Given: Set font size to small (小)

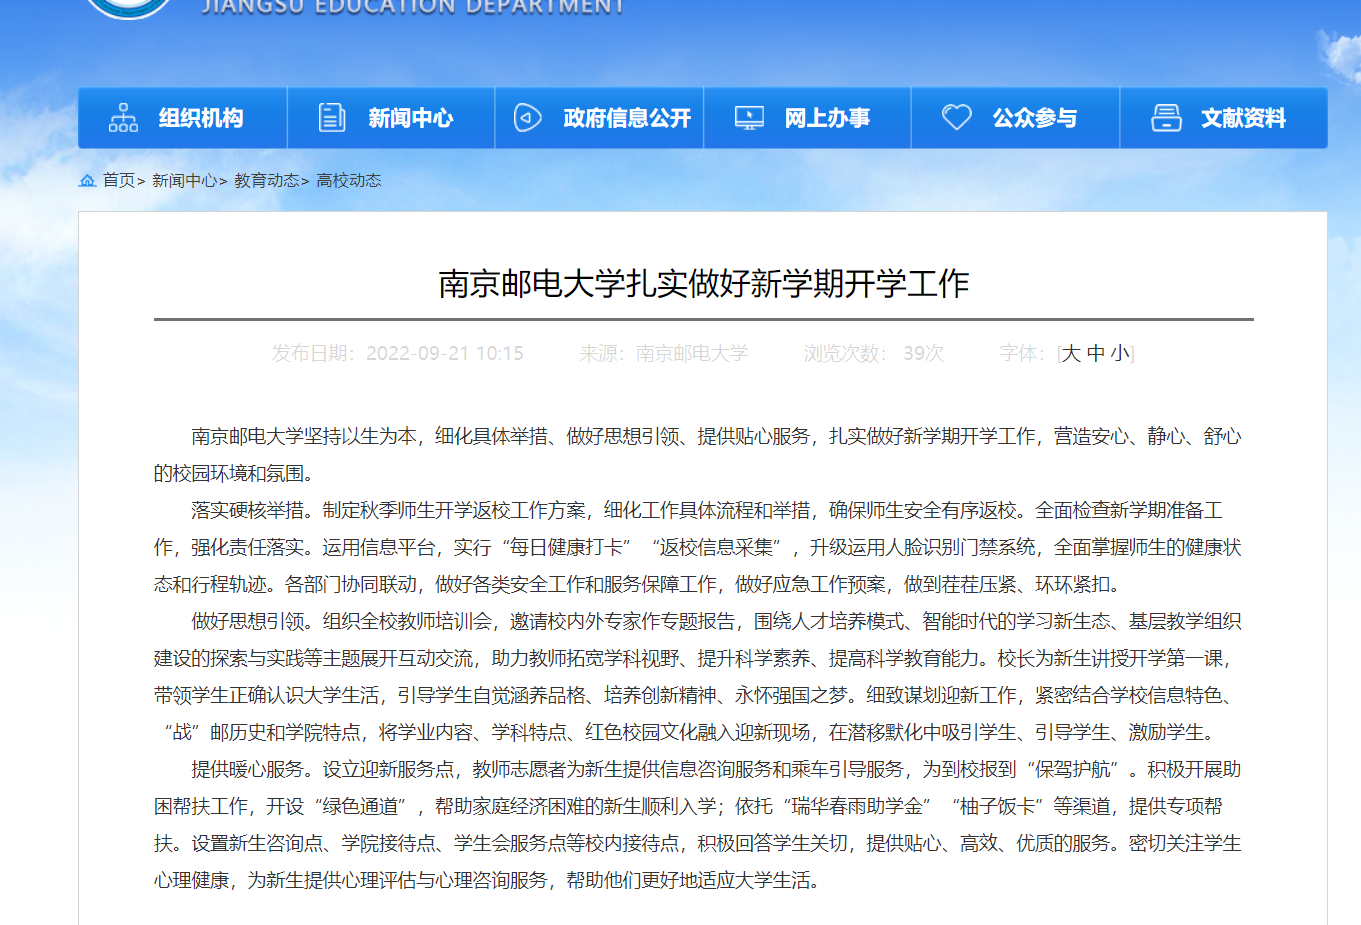Looking at the screenshot, I should point(1120,353).
